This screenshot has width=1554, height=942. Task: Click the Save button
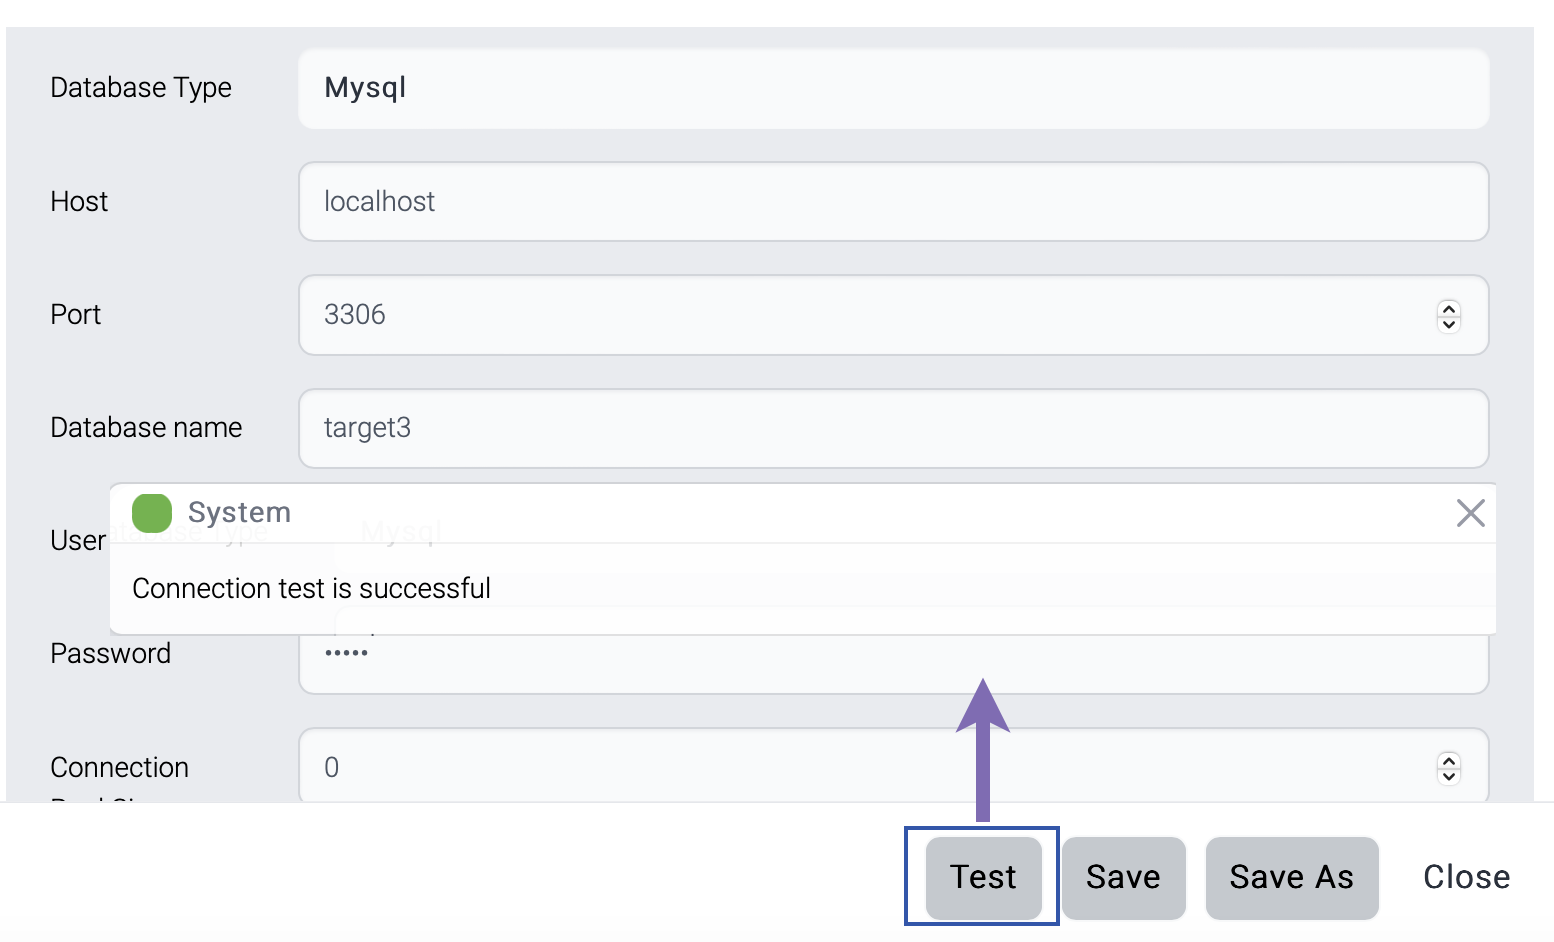tap(1123, 877)
